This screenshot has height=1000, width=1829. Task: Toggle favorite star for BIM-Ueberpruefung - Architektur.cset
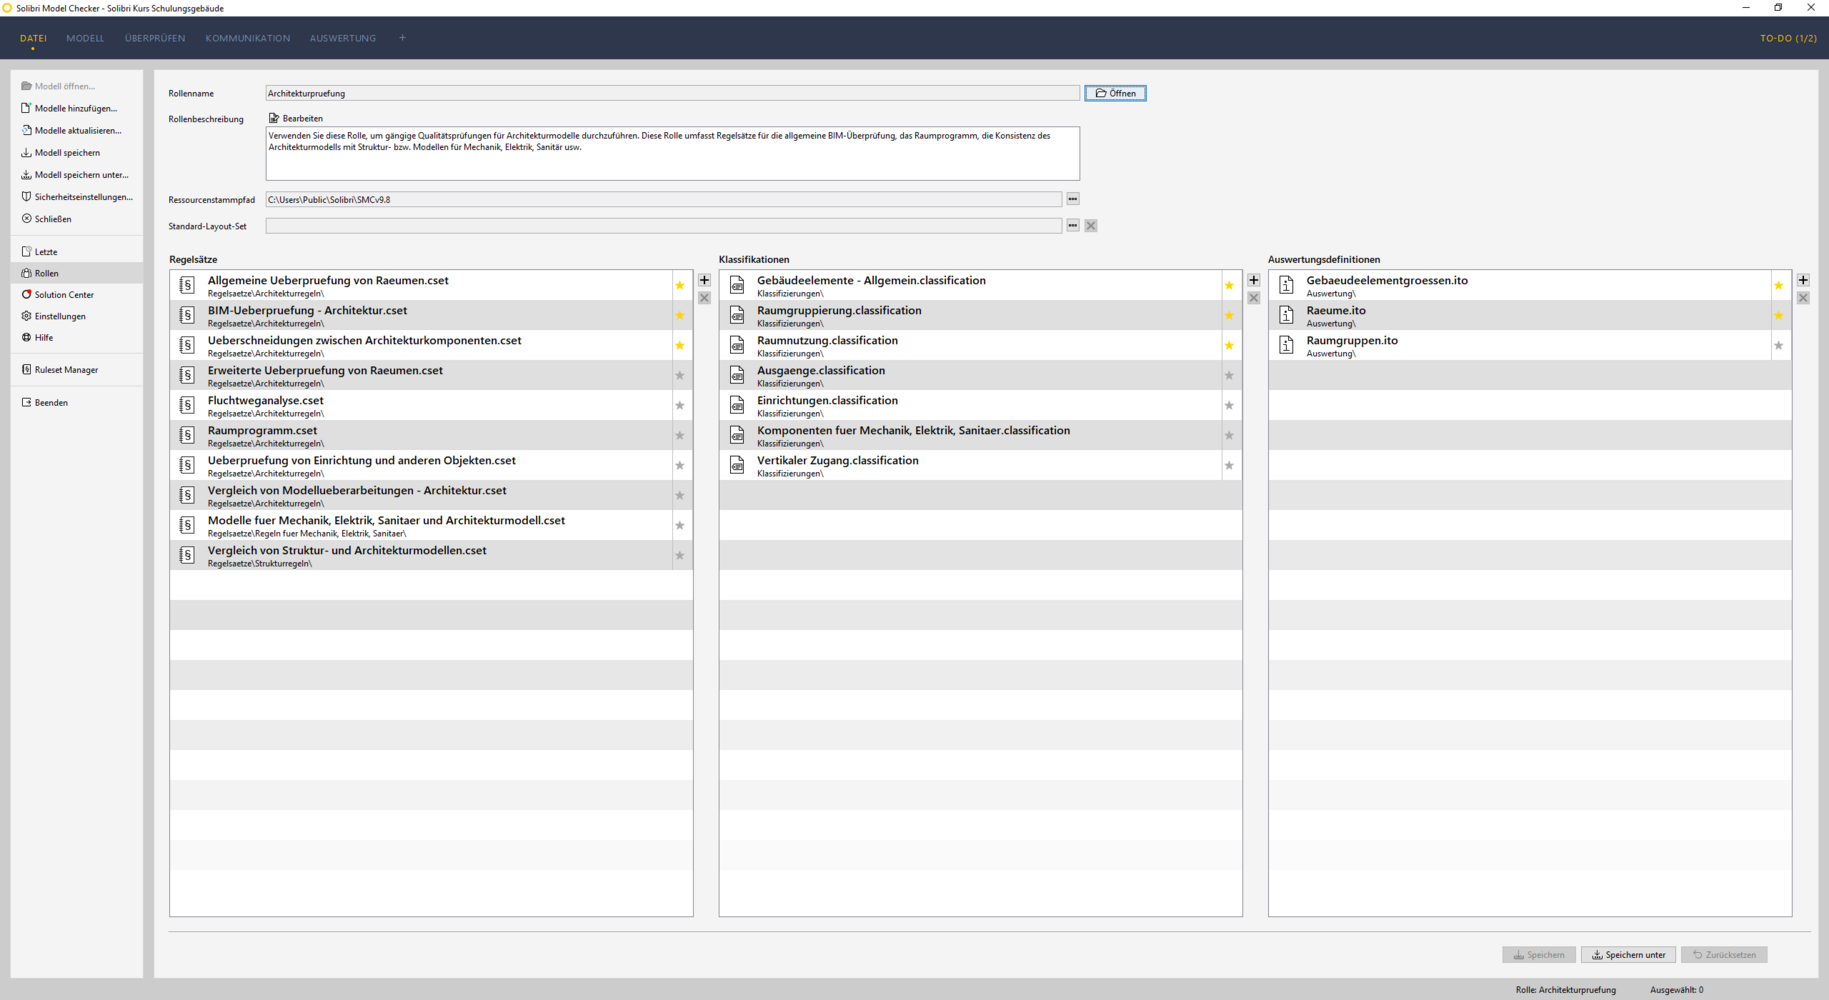click(680, 316)
